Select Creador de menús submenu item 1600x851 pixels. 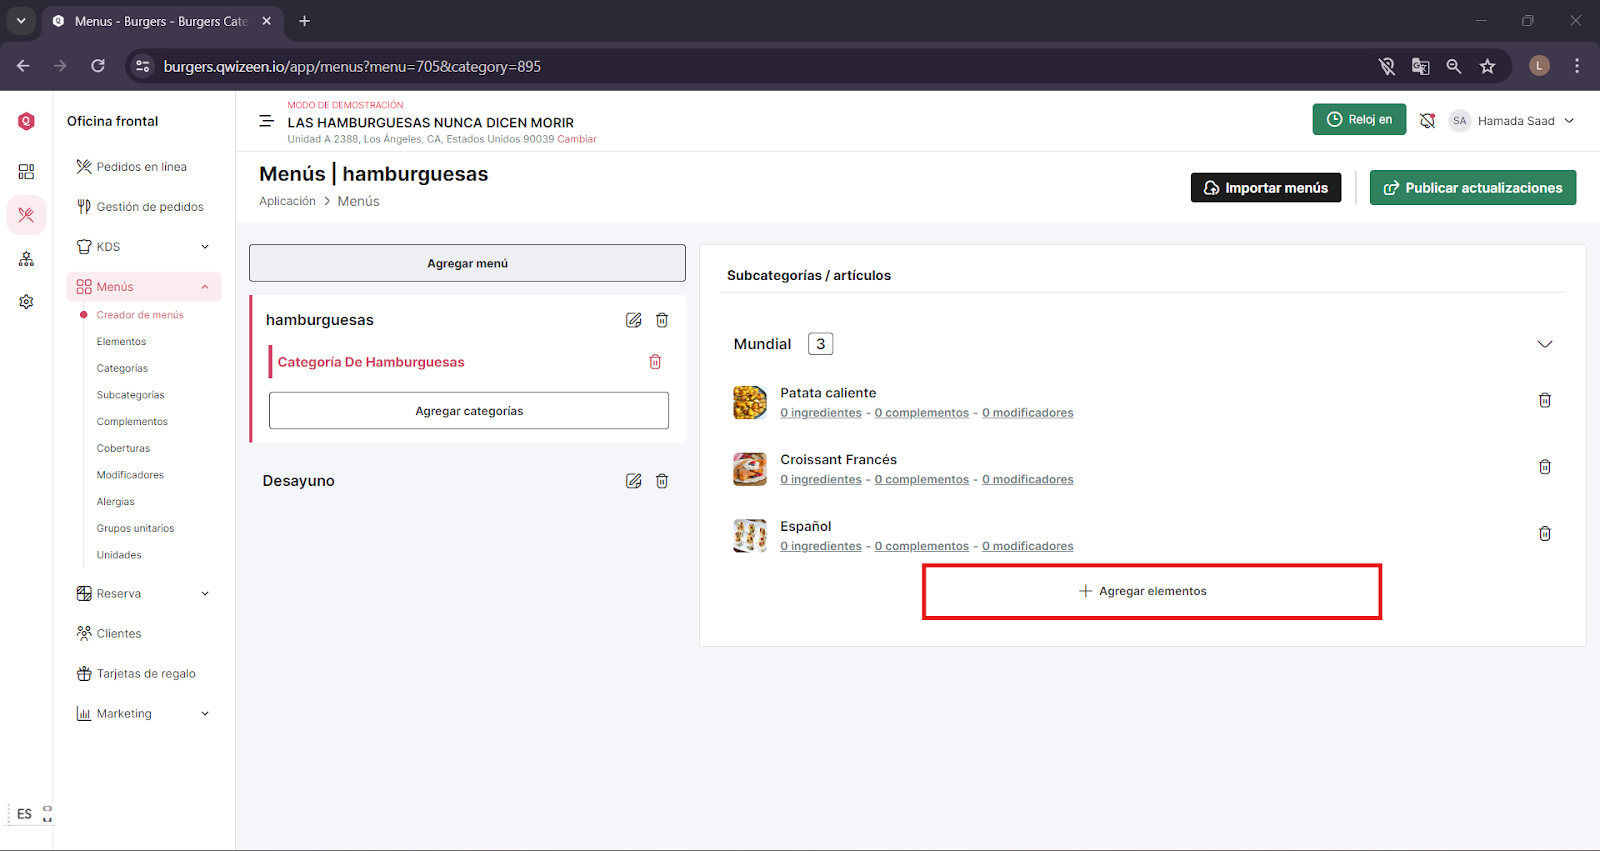[x=140, y=315]
